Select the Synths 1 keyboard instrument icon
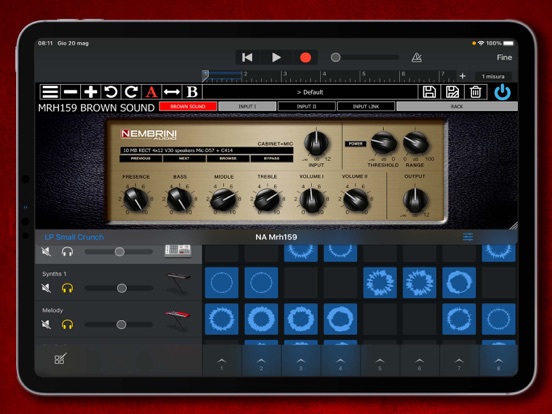 click(178, 283)
